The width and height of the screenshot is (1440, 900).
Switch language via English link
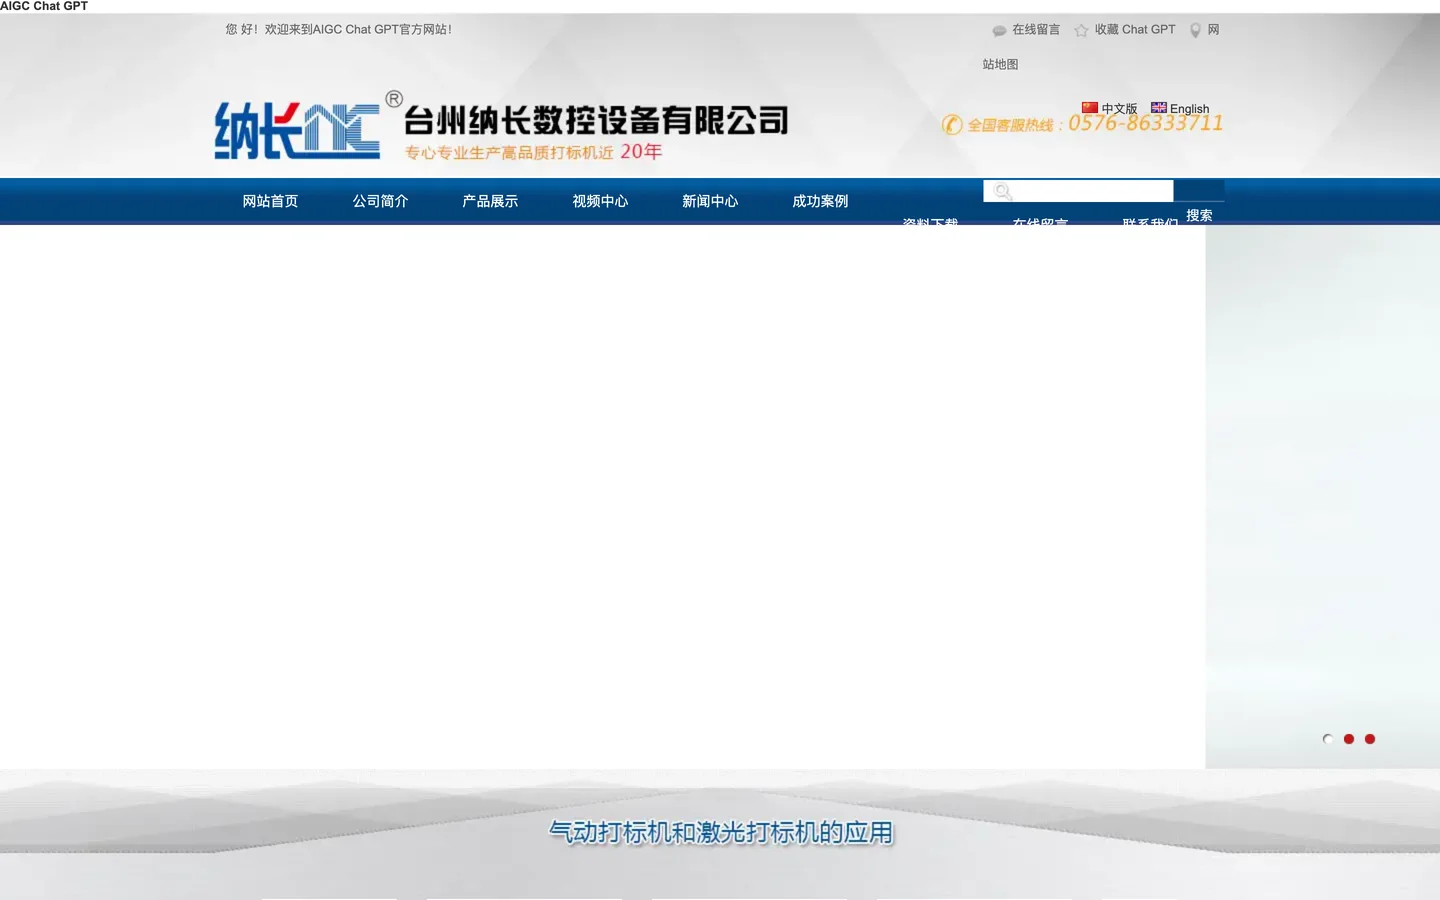1189,109
